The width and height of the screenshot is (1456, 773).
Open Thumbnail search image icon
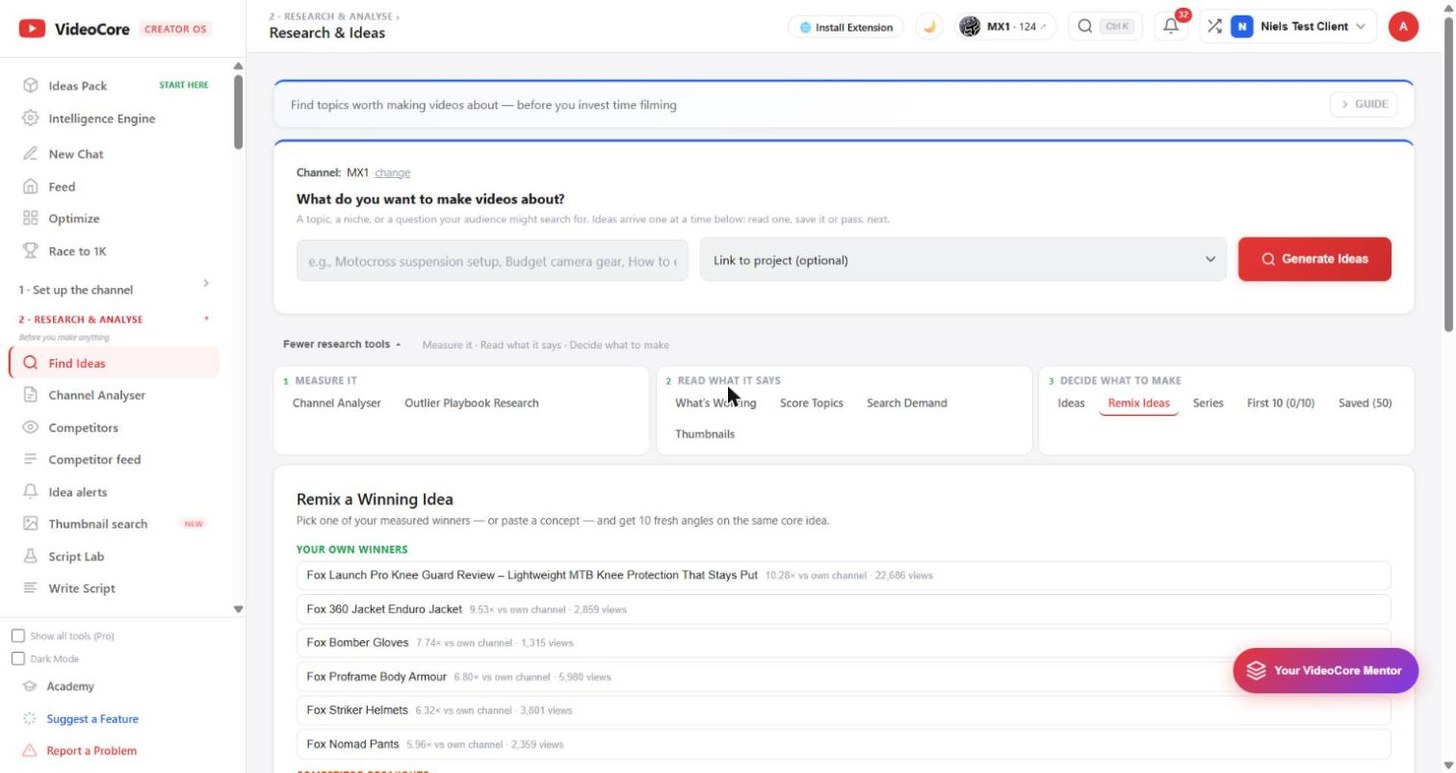tap(30, 524)
